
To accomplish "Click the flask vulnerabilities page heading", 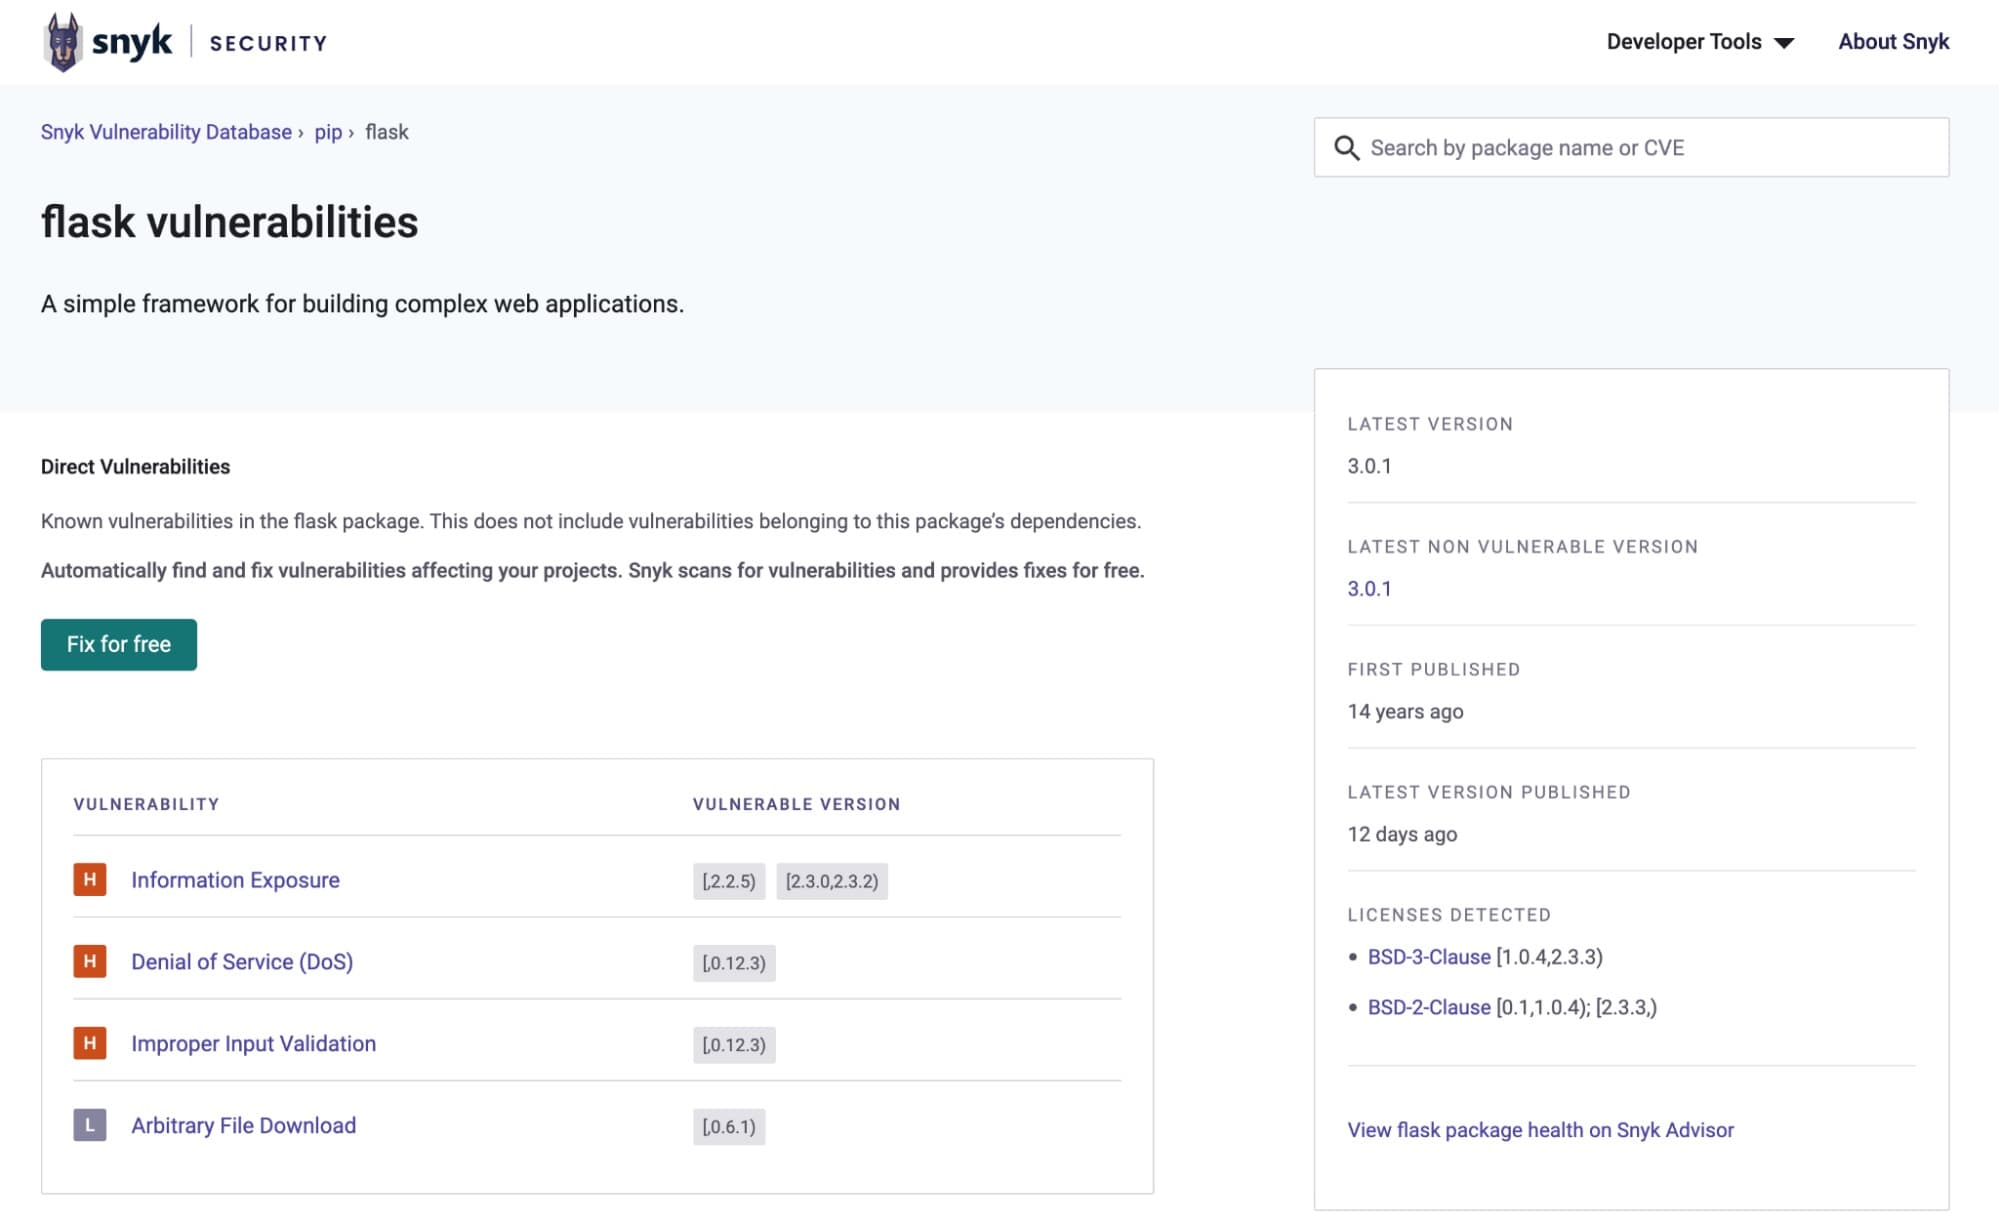I will [229, 222].
